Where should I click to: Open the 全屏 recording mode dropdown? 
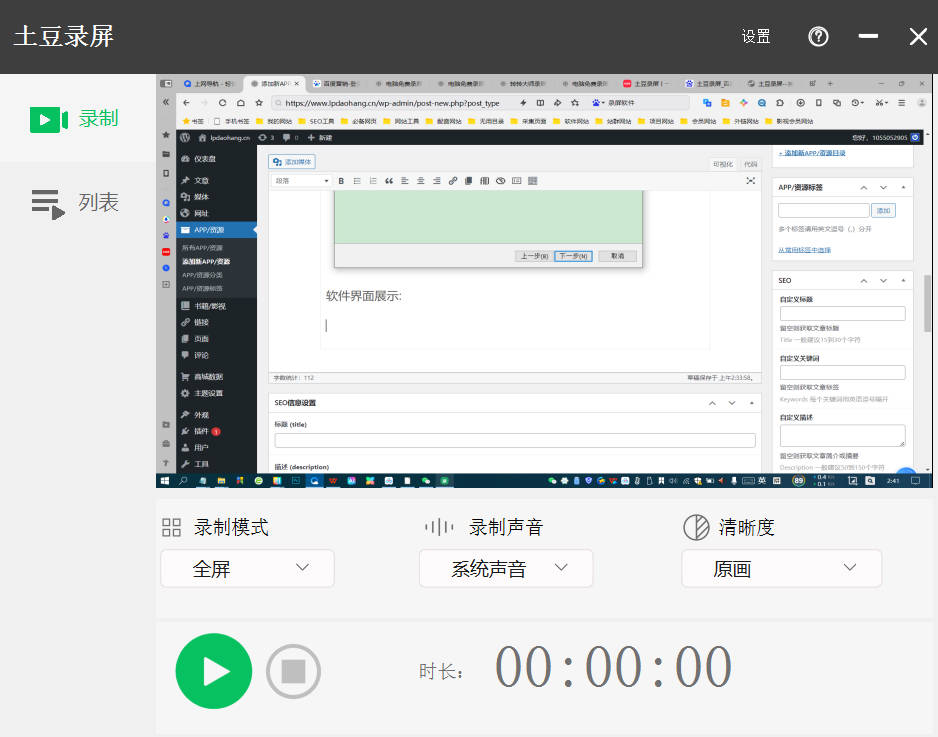(247, 568)
